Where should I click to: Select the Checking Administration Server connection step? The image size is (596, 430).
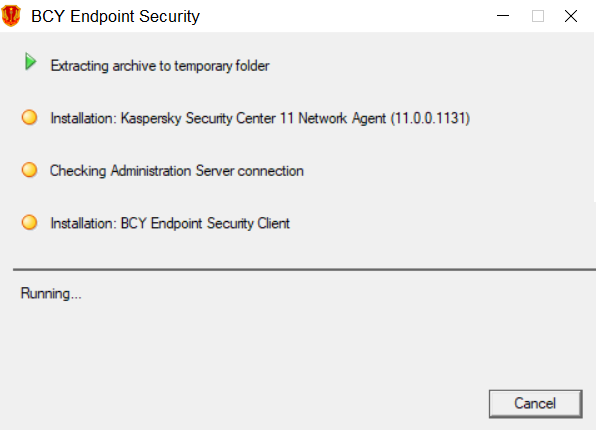pyautogui.click(x=177, y=171)
